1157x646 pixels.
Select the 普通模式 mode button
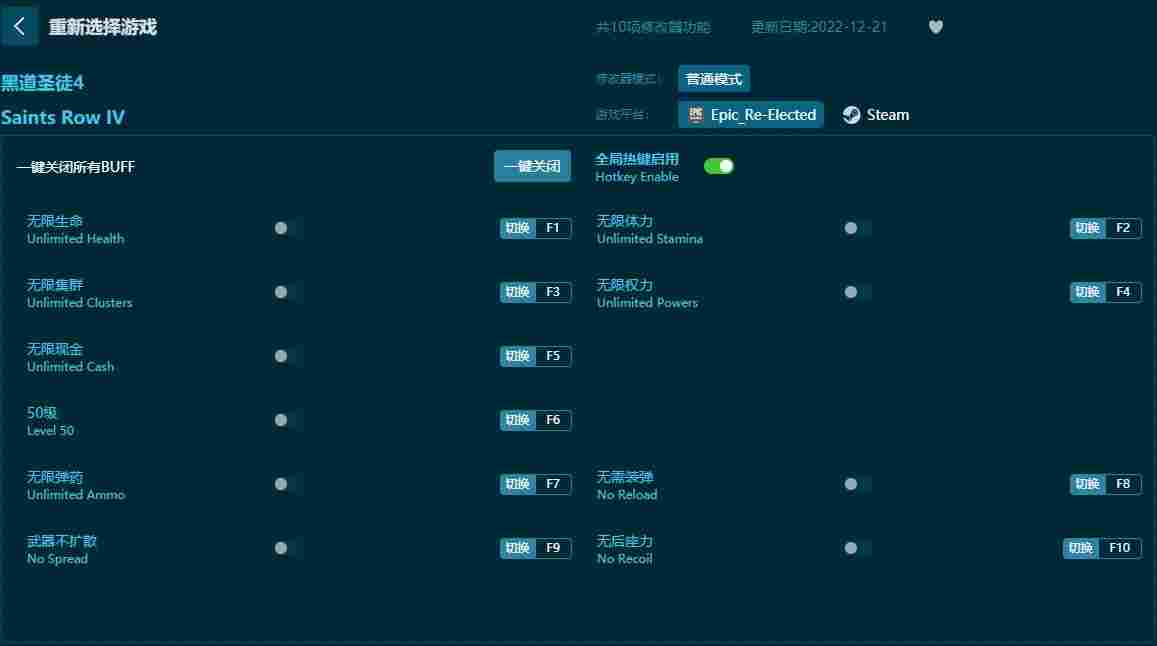point(714,79)
